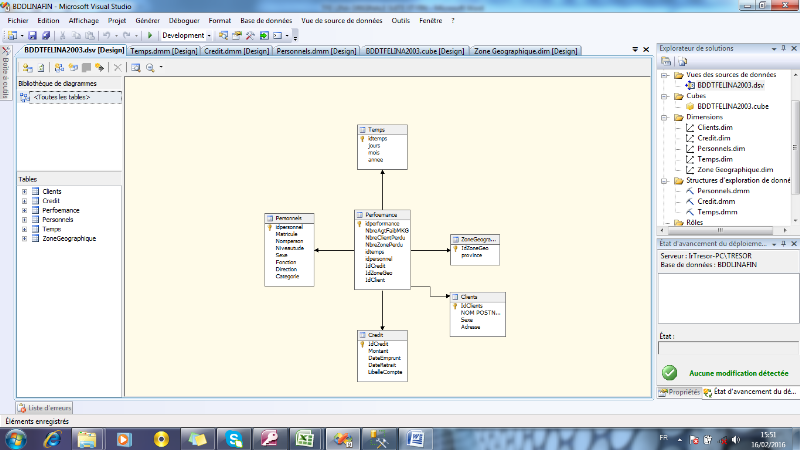Image resolution: width=800 pixels, height=450 pixels.
Task: Open the Toolbox icon with the hammer and wrench
Action: [x=250, y=35]
